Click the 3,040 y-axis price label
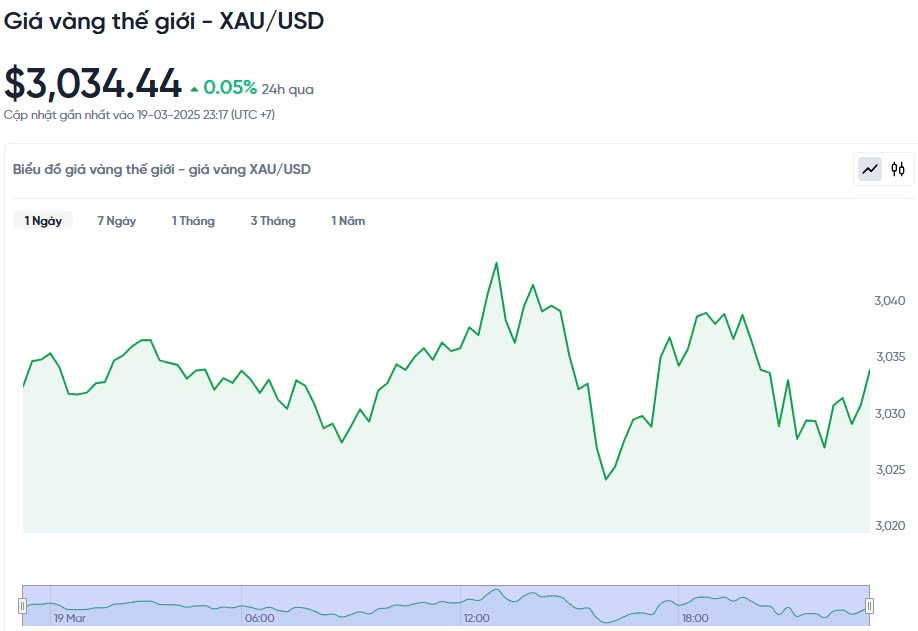The image size is (918, 631). click(x=889, y=301)
